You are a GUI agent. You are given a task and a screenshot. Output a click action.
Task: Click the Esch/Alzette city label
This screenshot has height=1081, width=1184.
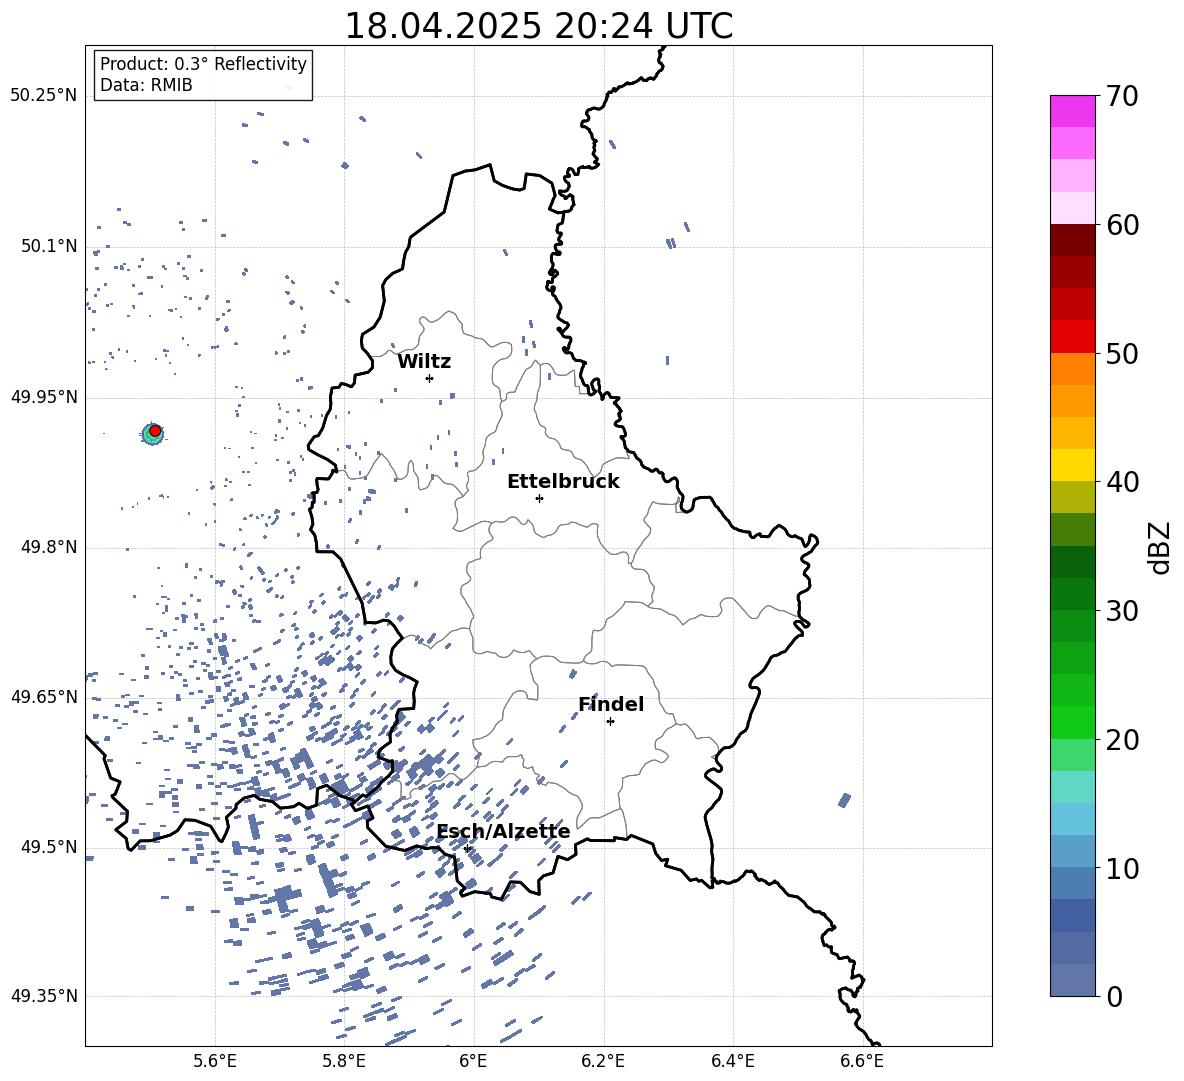point(503,831)
